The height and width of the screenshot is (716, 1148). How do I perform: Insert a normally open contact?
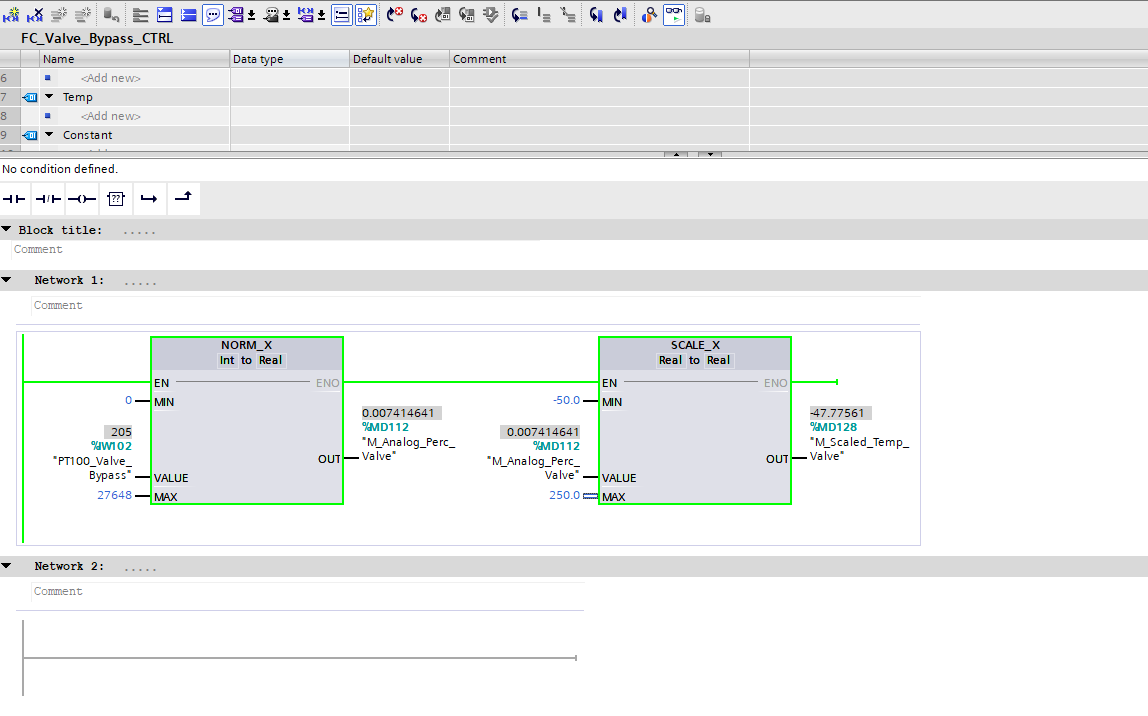[x=14, y=198]
